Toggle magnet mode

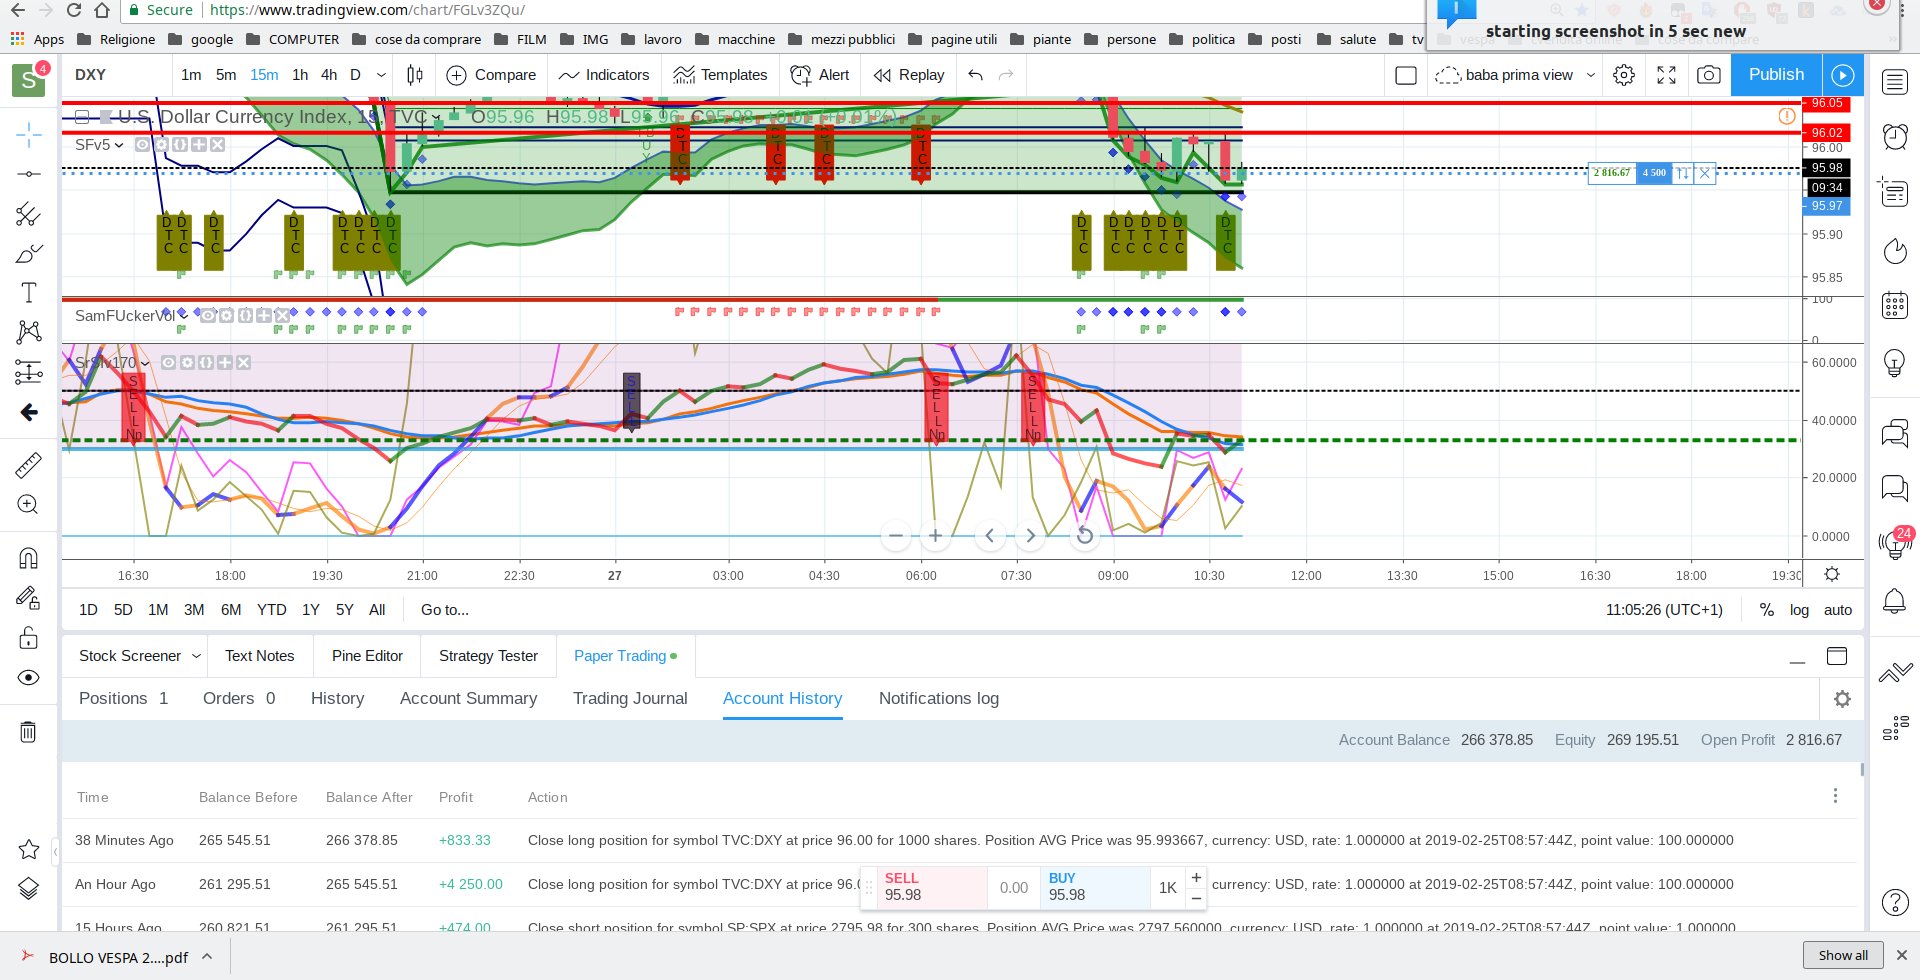29,558
